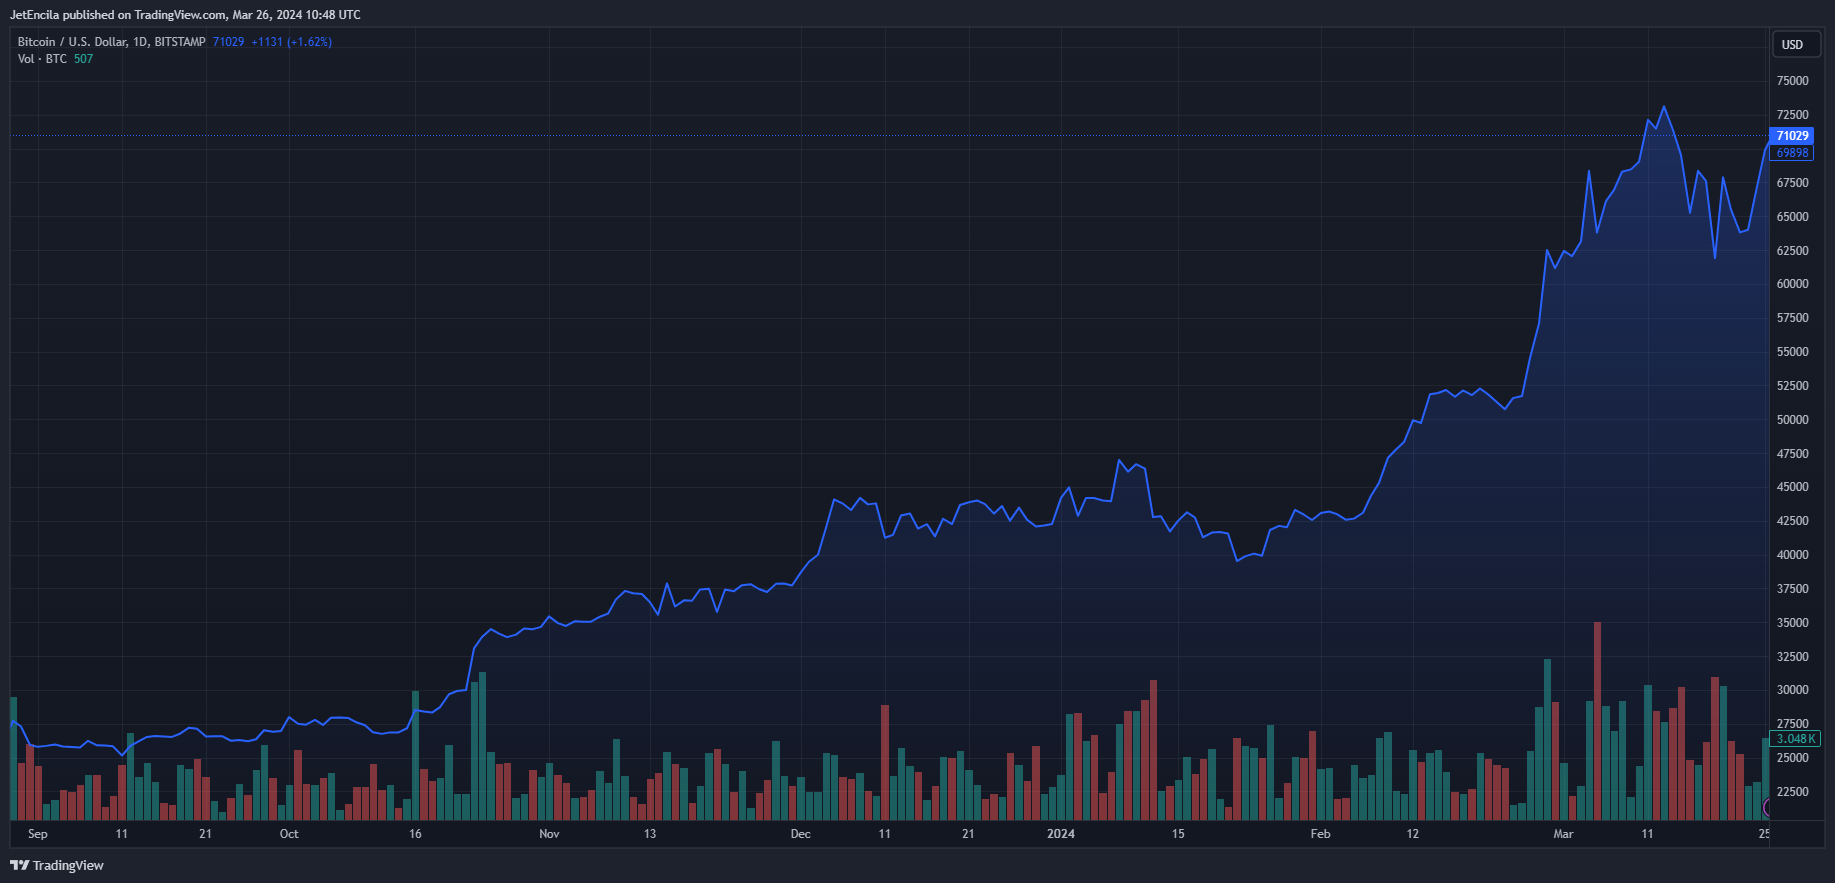Click the purple circle event marker

pos(1767,807)
